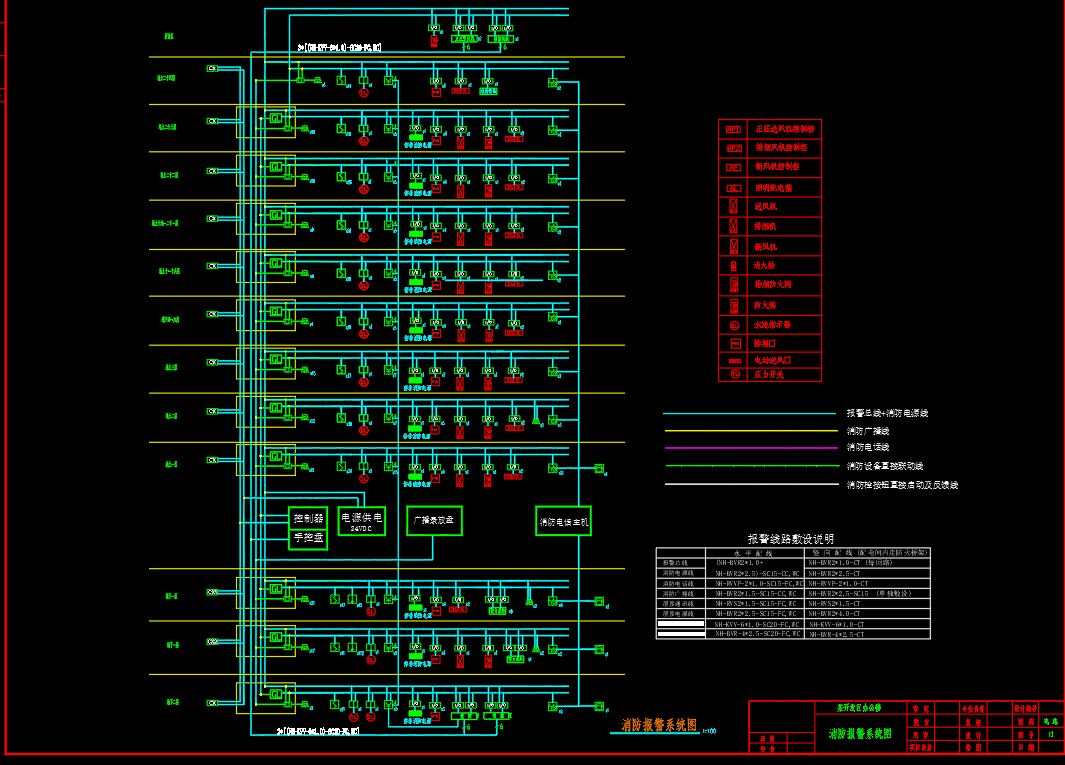Screen dimensions: 1065x765
Task: Select the yellow 消防广播线 legend line
Action: pyautogui.click(x=750, y=431)
